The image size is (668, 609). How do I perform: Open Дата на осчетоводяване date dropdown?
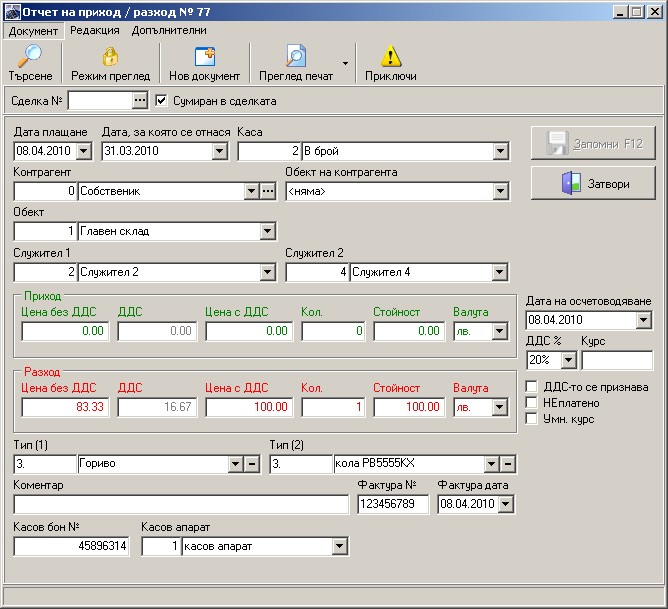pyautogui.click(x=643, y=319)
